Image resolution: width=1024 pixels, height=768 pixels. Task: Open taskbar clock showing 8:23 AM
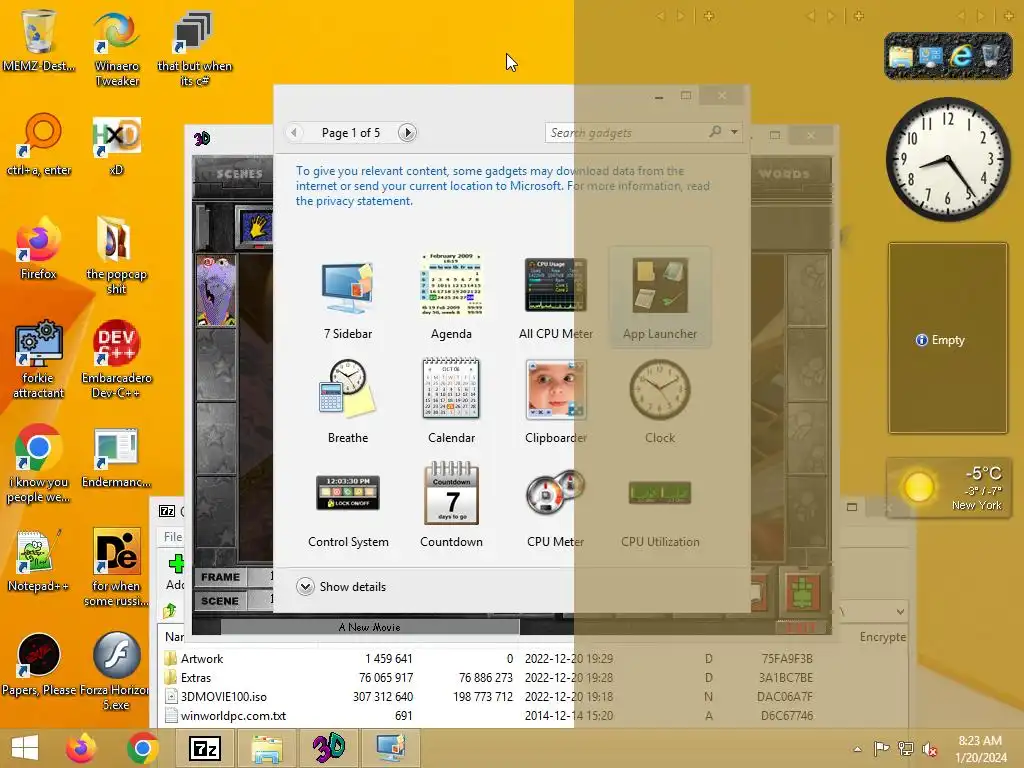980,749
